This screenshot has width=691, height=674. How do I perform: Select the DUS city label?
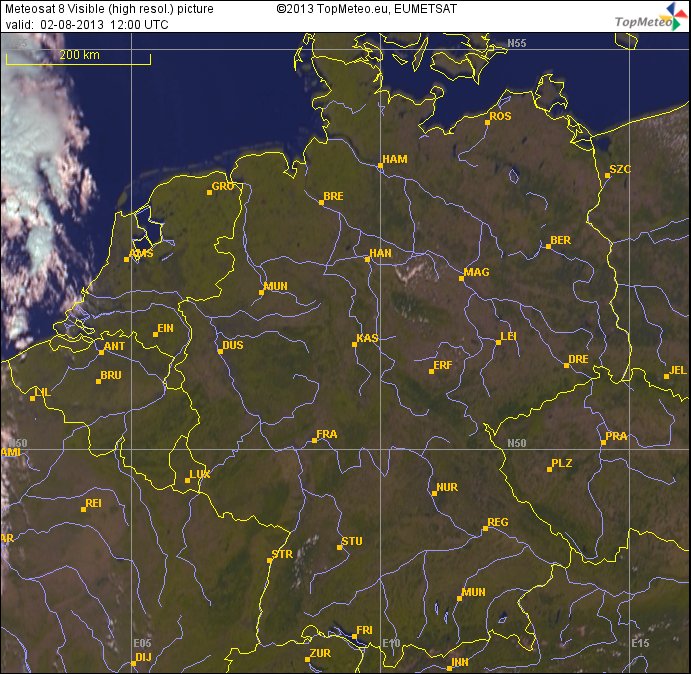point(233,346)
